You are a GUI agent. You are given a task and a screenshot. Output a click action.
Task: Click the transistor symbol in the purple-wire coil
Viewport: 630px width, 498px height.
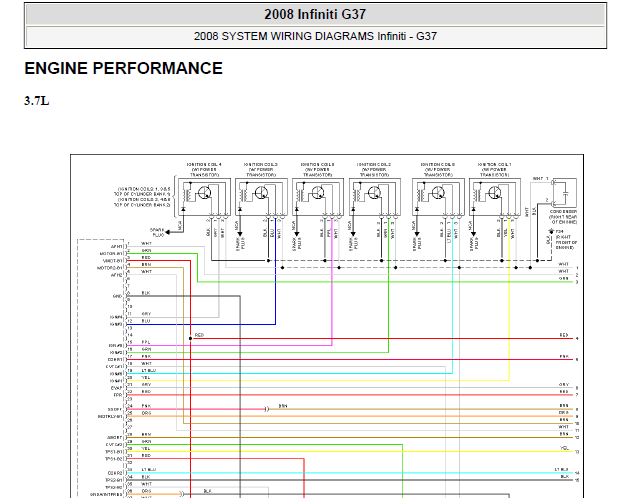[318, 193]
